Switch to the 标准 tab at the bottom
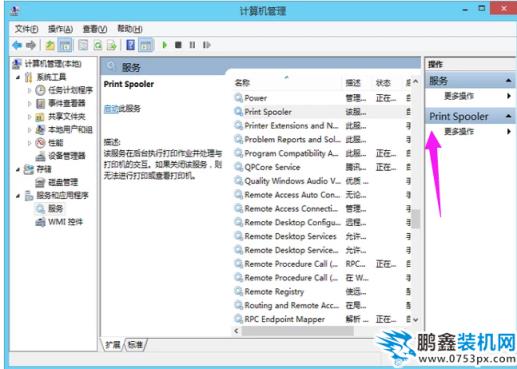 (x=135, y=345)
